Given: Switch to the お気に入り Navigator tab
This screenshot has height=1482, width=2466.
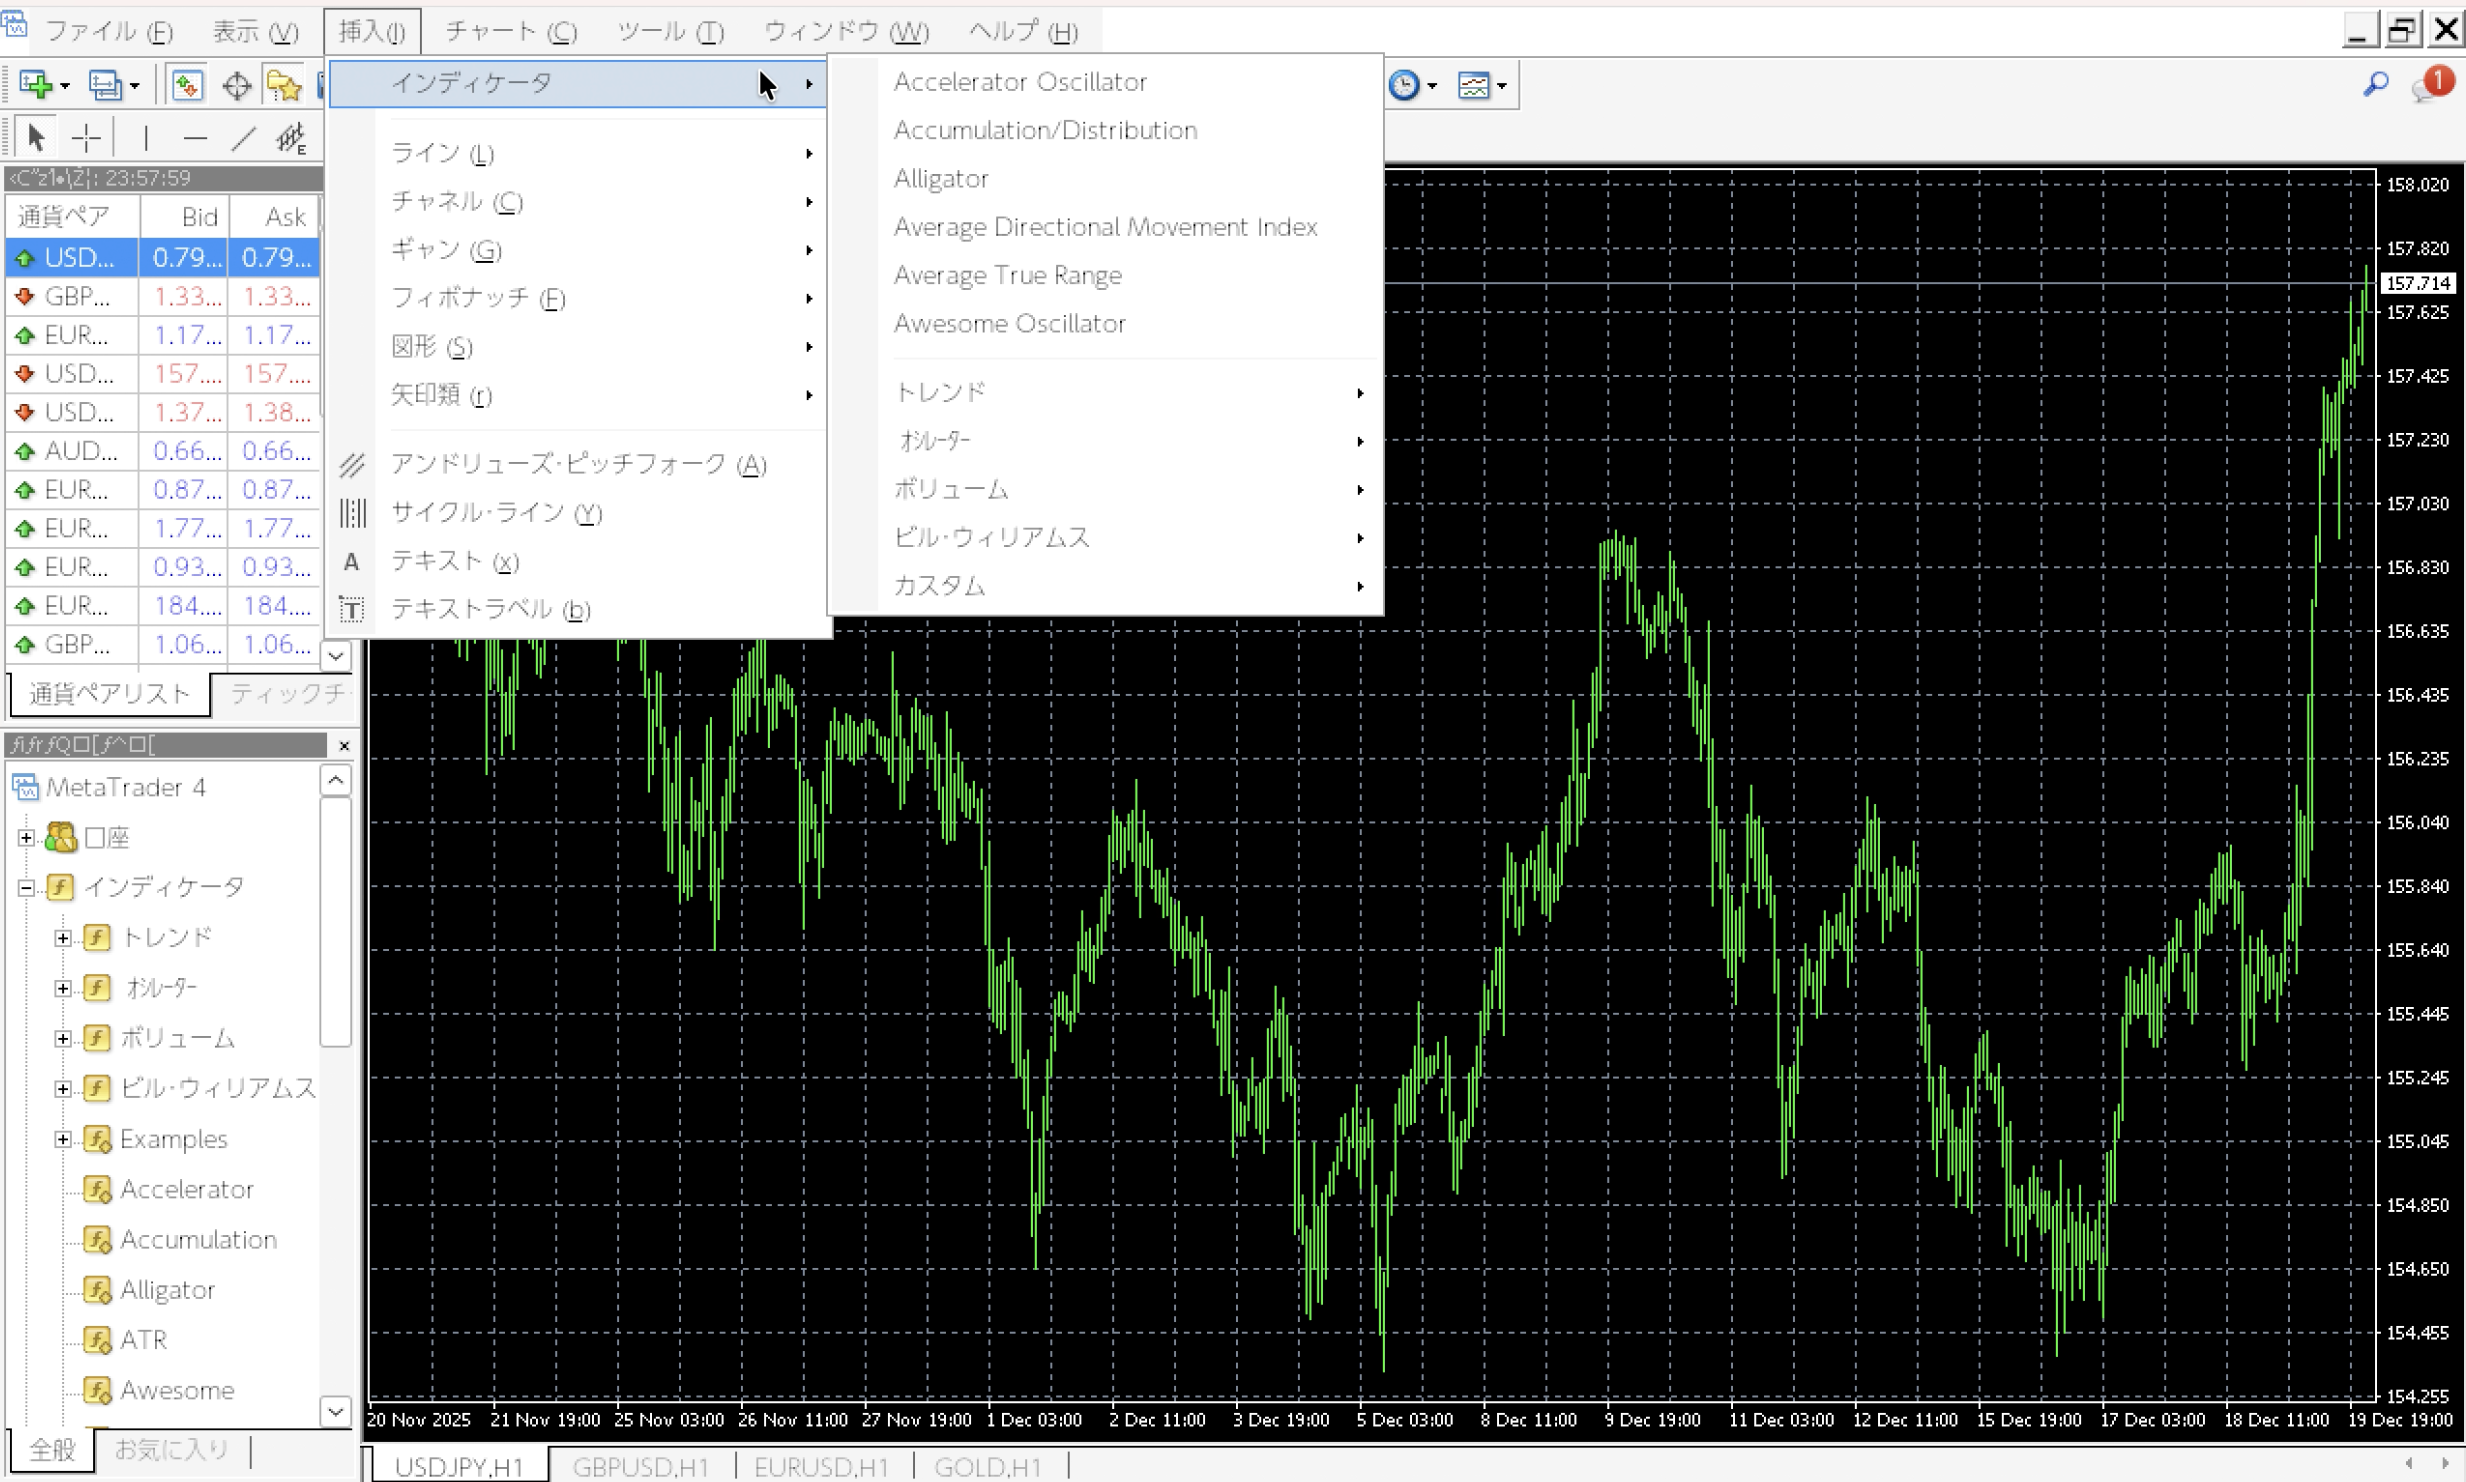Looking at the screenshot, I should [x=172, y=1449].
